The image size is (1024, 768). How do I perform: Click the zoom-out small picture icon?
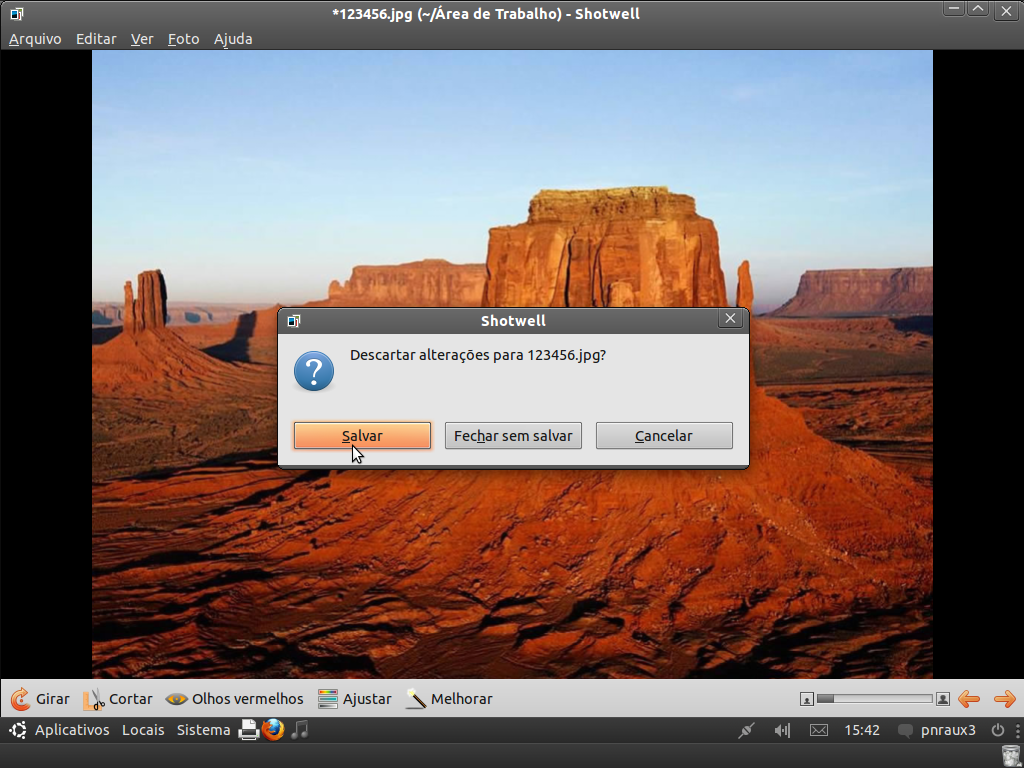point(807,699)
